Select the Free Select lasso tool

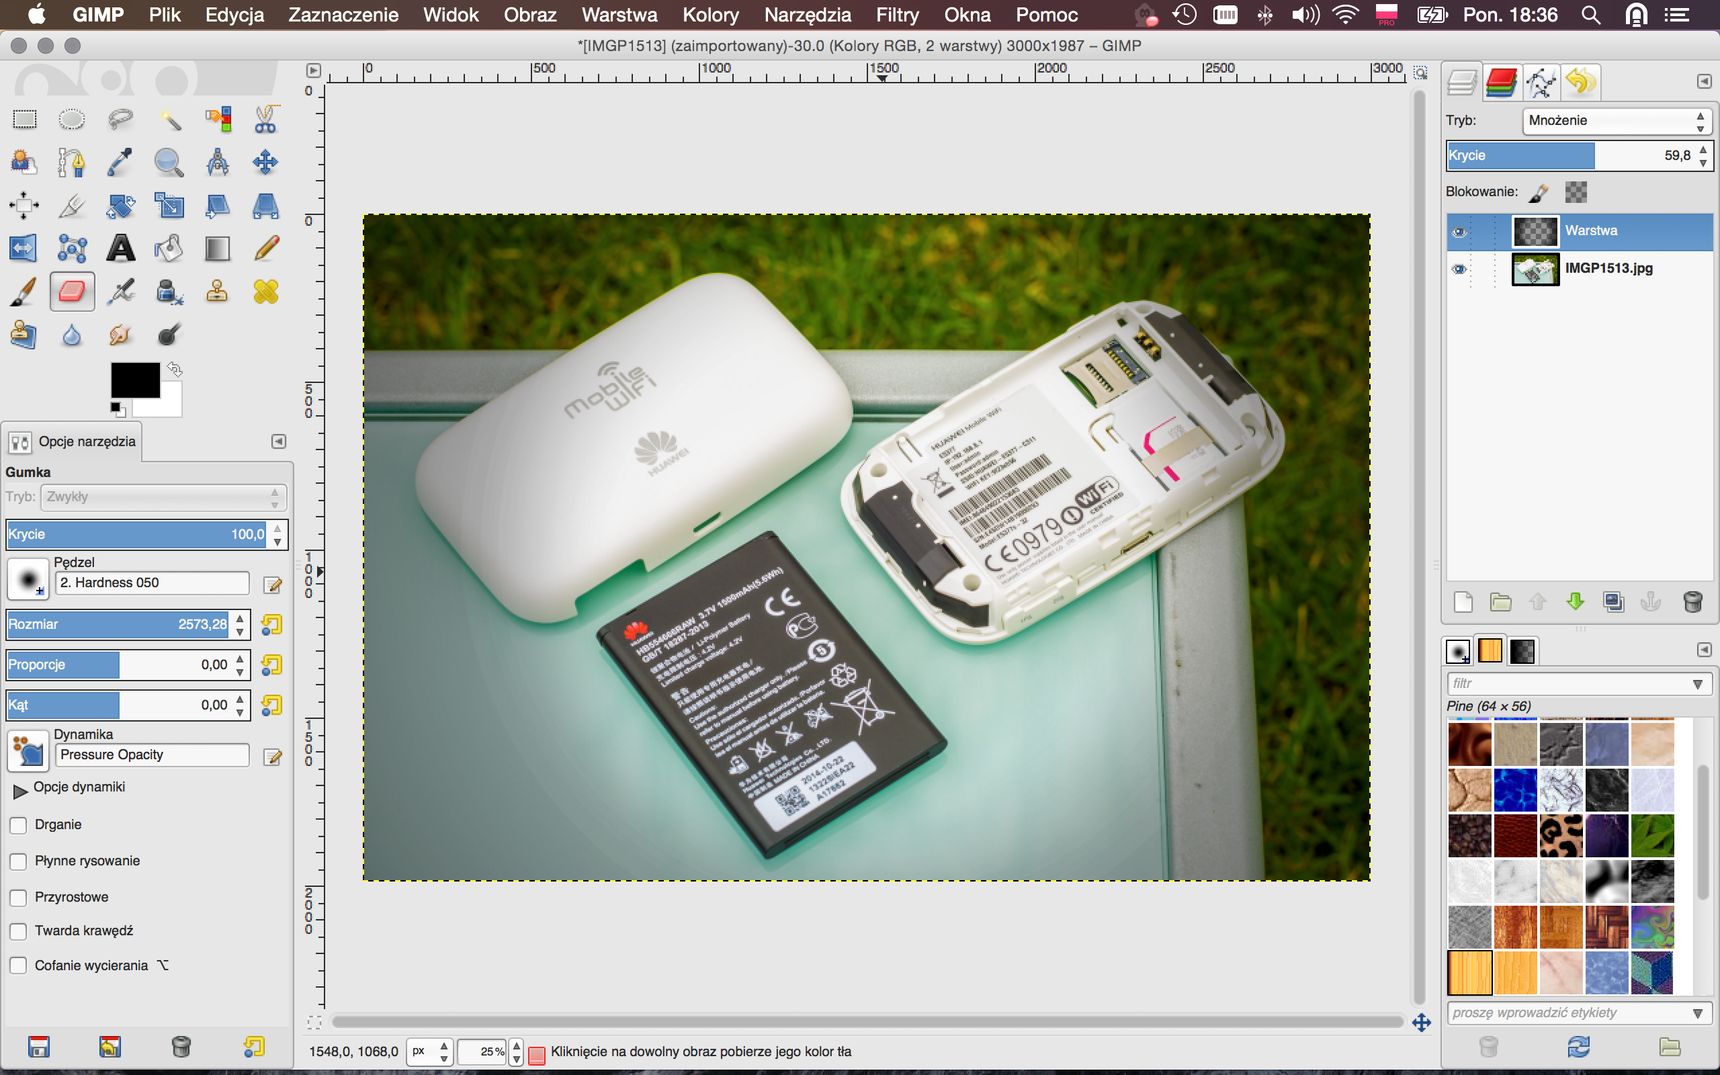coord(121,120)
